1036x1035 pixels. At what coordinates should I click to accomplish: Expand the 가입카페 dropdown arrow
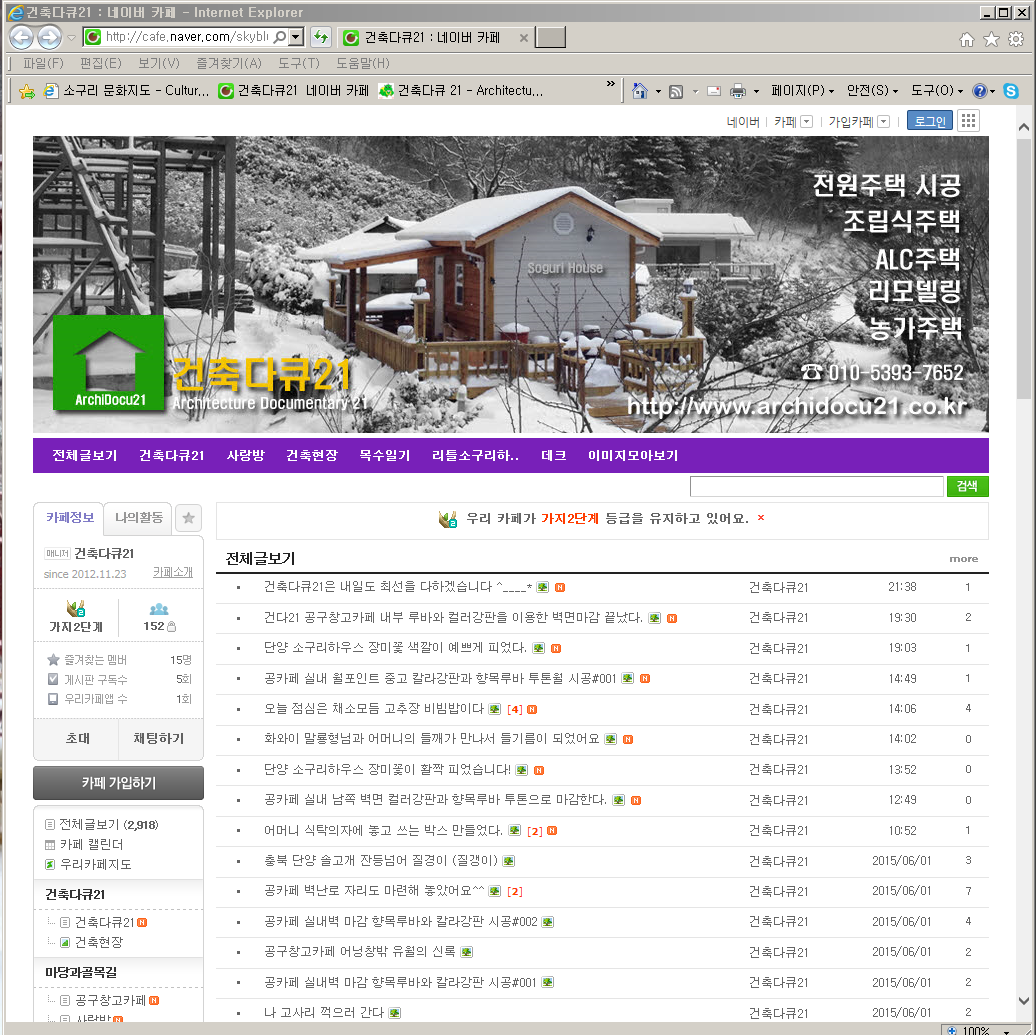click(883, 122)
